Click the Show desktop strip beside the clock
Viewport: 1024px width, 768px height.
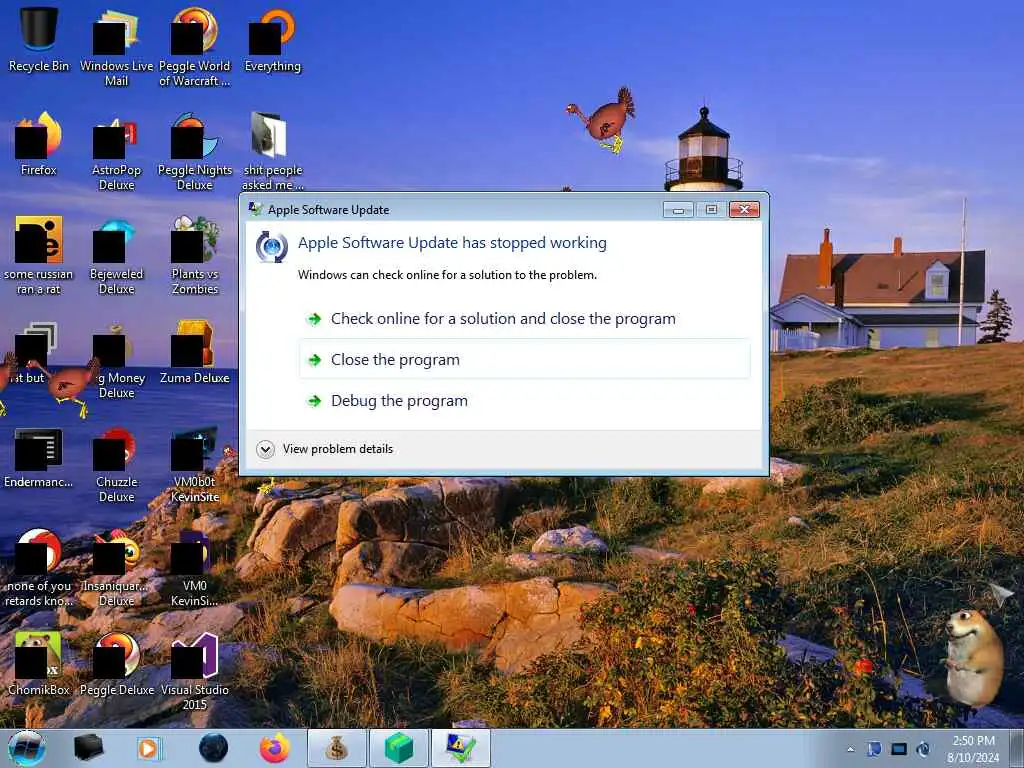pos(1017,748)
